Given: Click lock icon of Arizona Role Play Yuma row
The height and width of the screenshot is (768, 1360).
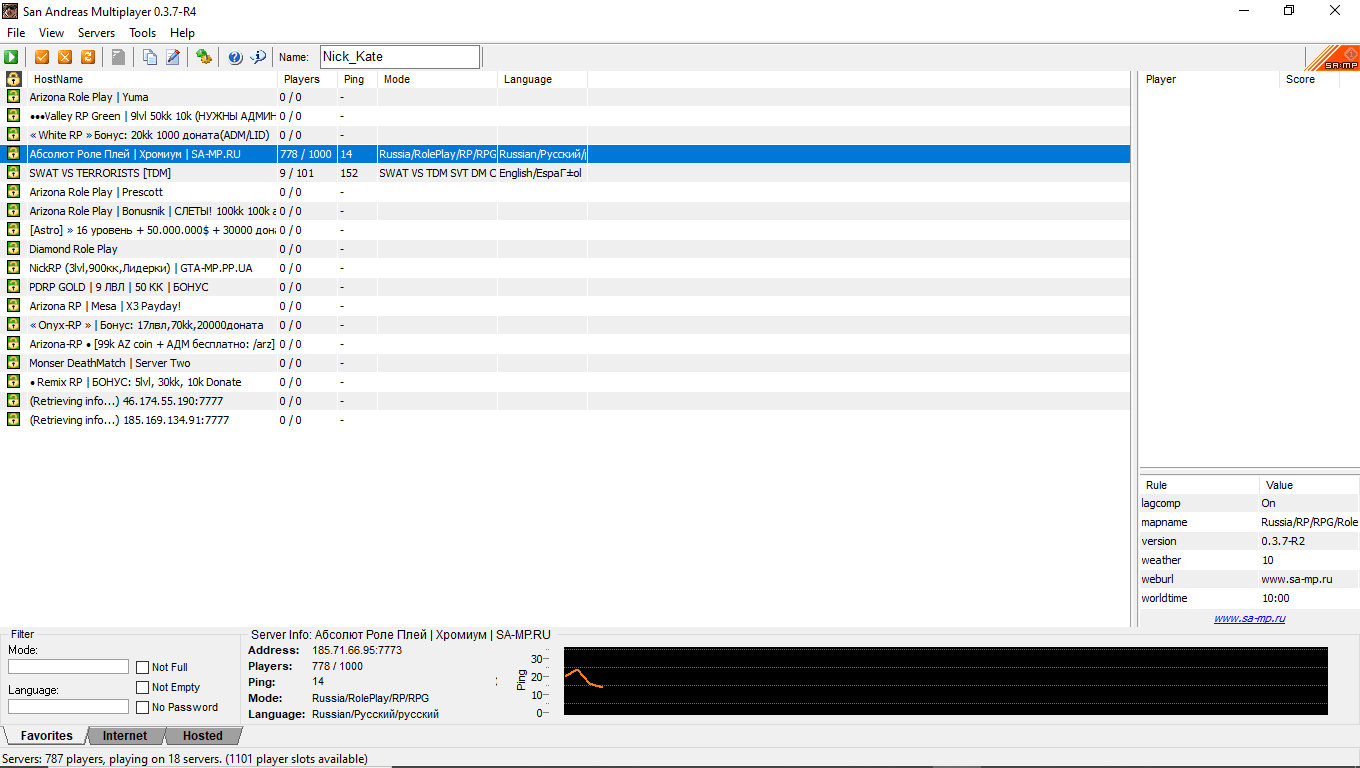Looking at the screenshot, I should point(13,97).
